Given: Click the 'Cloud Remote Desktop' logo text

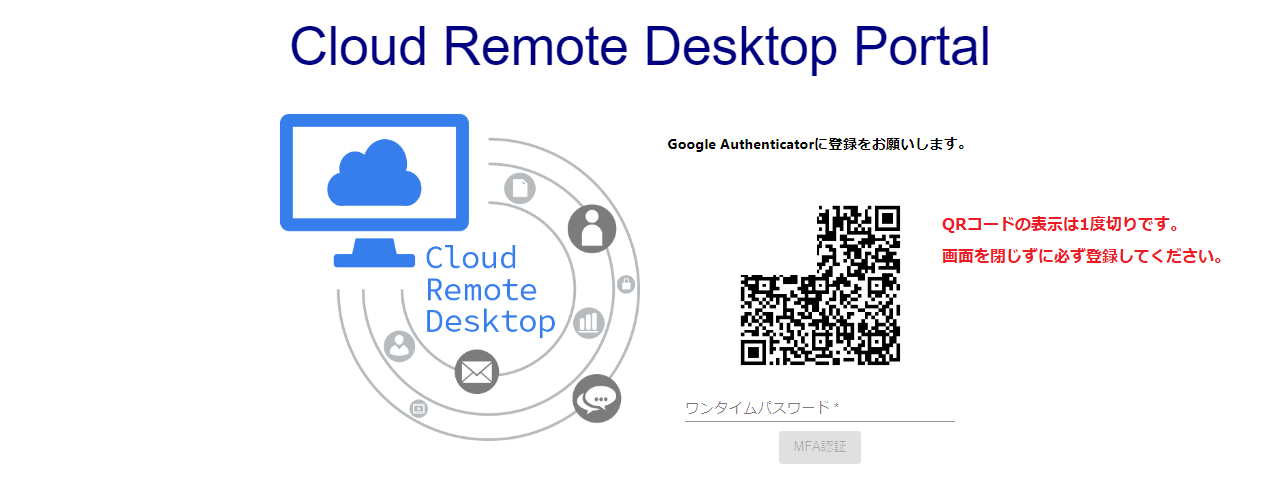Looking at the screenshot, I should point(490,290).
